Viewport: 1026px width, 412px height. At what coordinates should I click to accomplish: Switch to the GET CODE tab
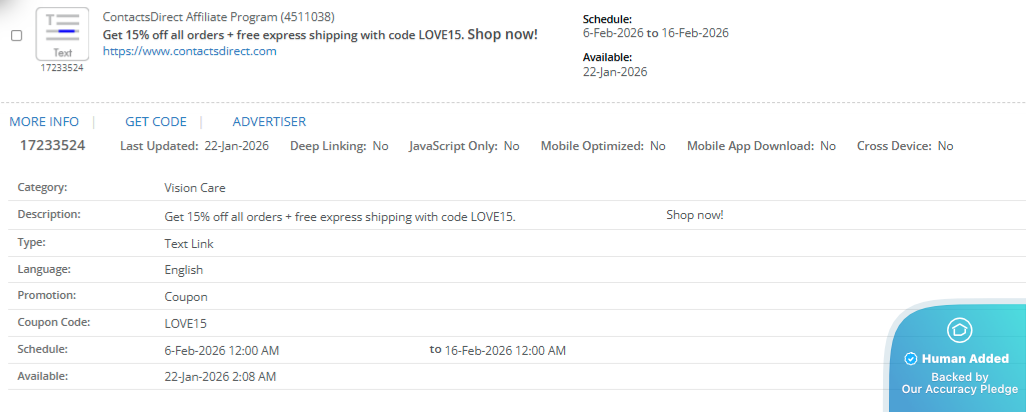coord(156,122)
